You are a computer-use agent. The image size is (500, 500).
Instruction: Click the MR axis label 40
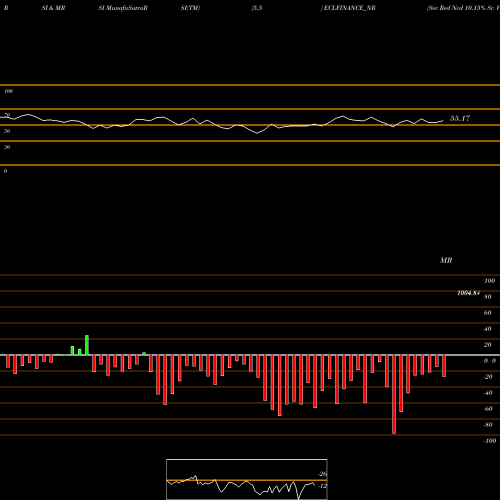(x=488, y=329)
